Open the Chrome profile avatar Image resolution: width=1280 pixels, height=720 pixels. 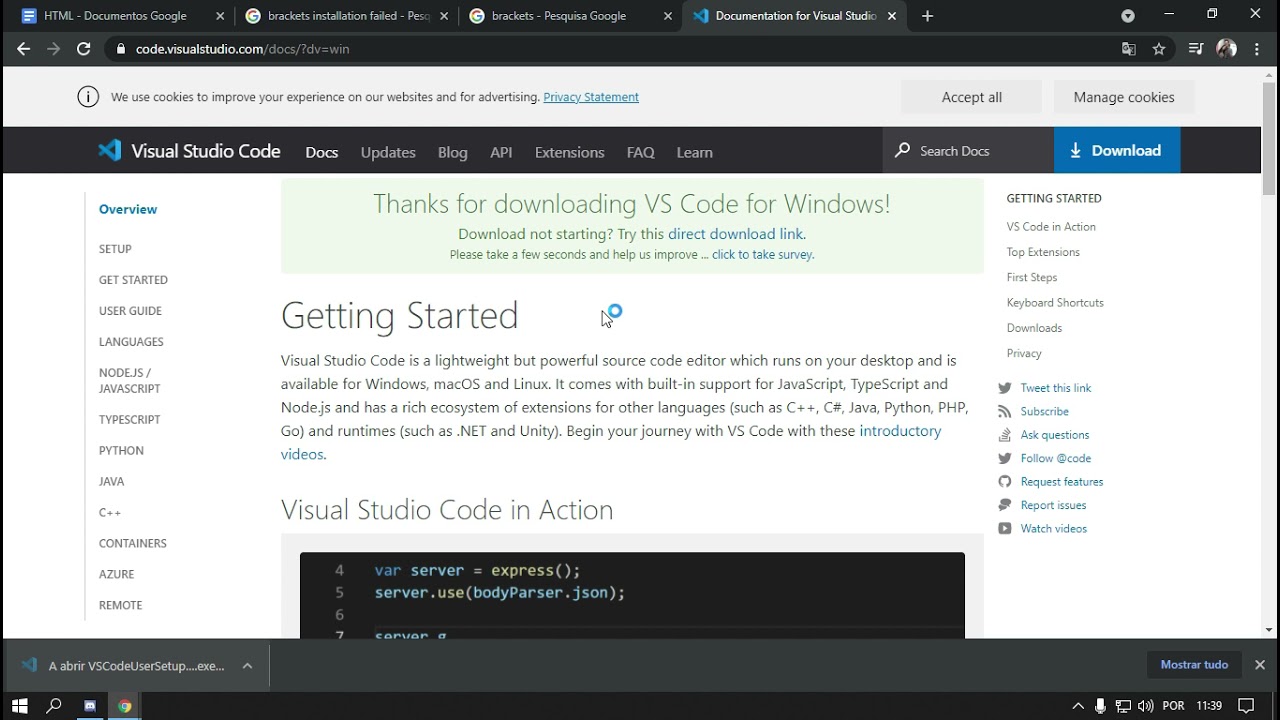click(x=1227, y=48)
